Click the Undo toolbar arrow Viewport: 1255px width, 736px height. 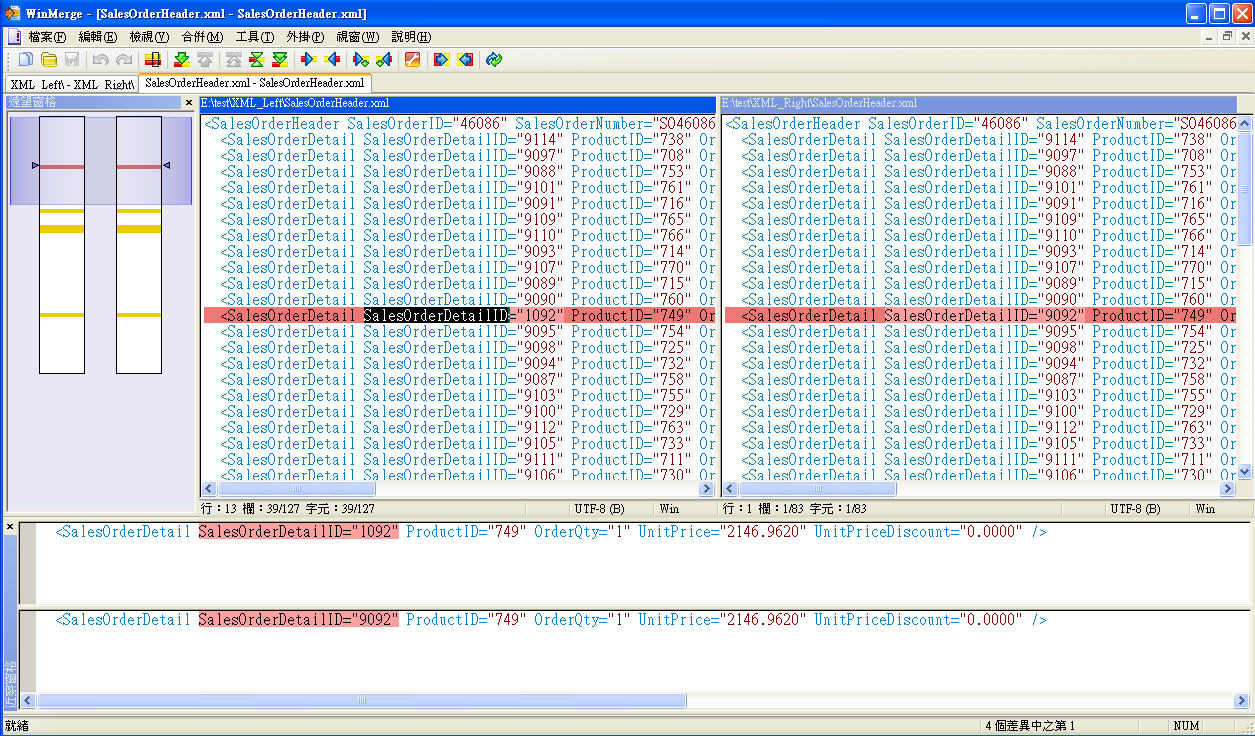100,60
